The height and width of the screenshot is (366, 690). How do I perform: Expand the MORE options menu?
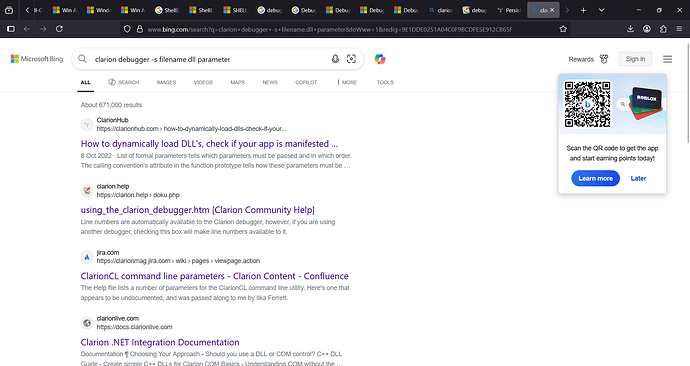347,82
